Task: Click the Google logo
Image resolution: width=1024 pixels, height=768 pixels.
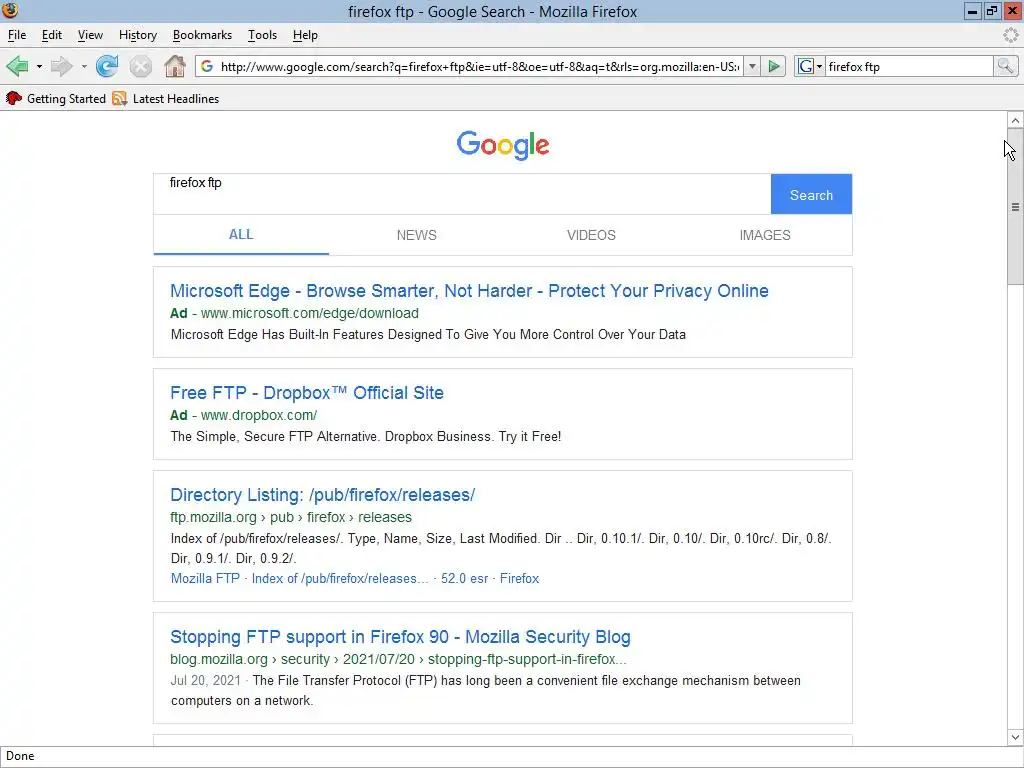Action: 503,145
